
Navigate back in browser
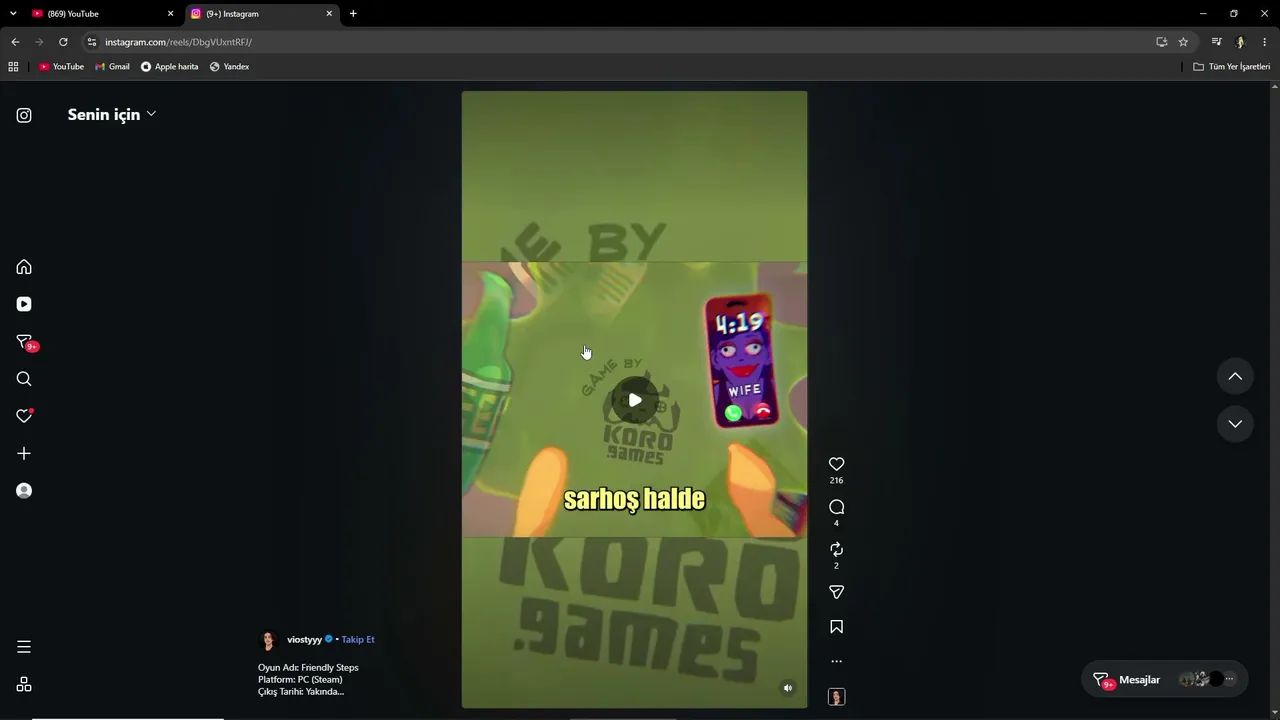(15, 42)
